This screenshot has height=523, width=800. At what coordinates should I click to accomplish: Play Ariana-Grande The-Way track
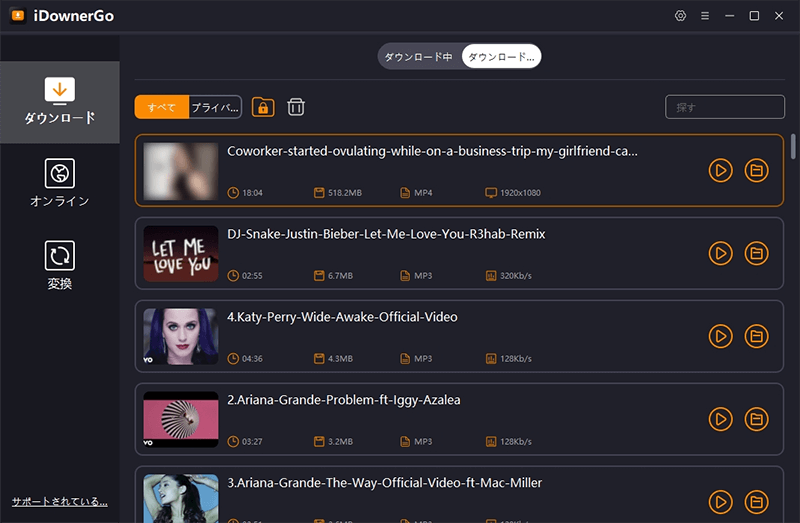tap(720, 502)
